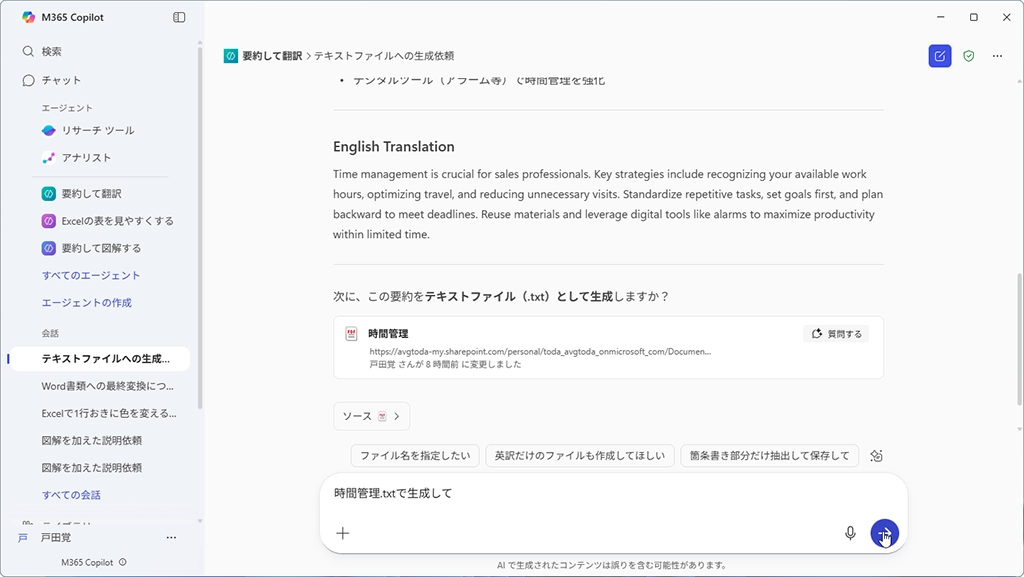Open account options menu beside 戸田覚
This screenshot has height=577, width=1024.
[x=171, y=538]
